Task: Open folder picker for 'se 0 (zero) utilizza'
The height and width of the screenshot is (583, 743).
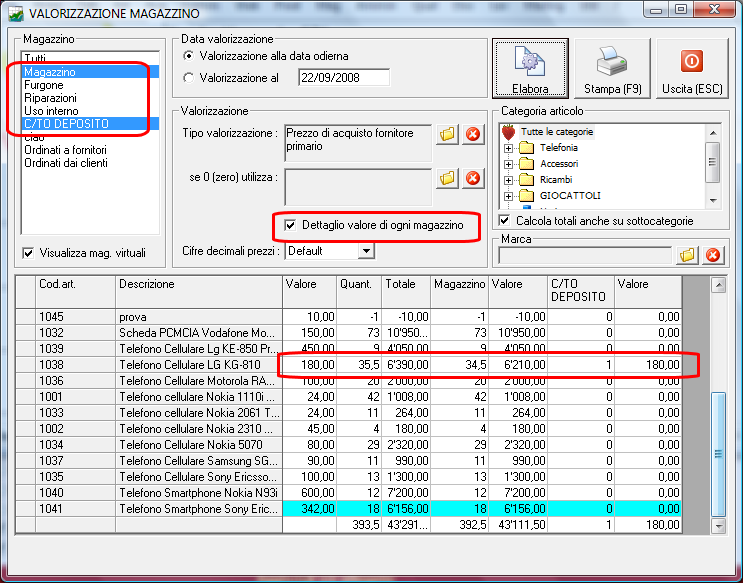Action: click(447, 178)
